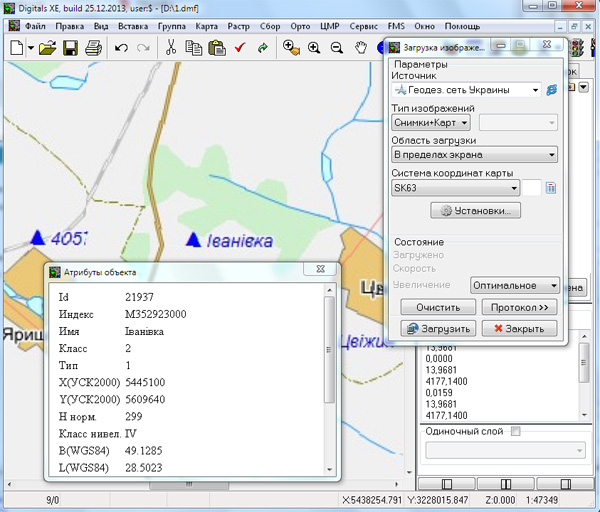This screenshot has height=512, width=600.
Task: Enable the Одиночный слой checkbox
Action: tap(516, 431)
